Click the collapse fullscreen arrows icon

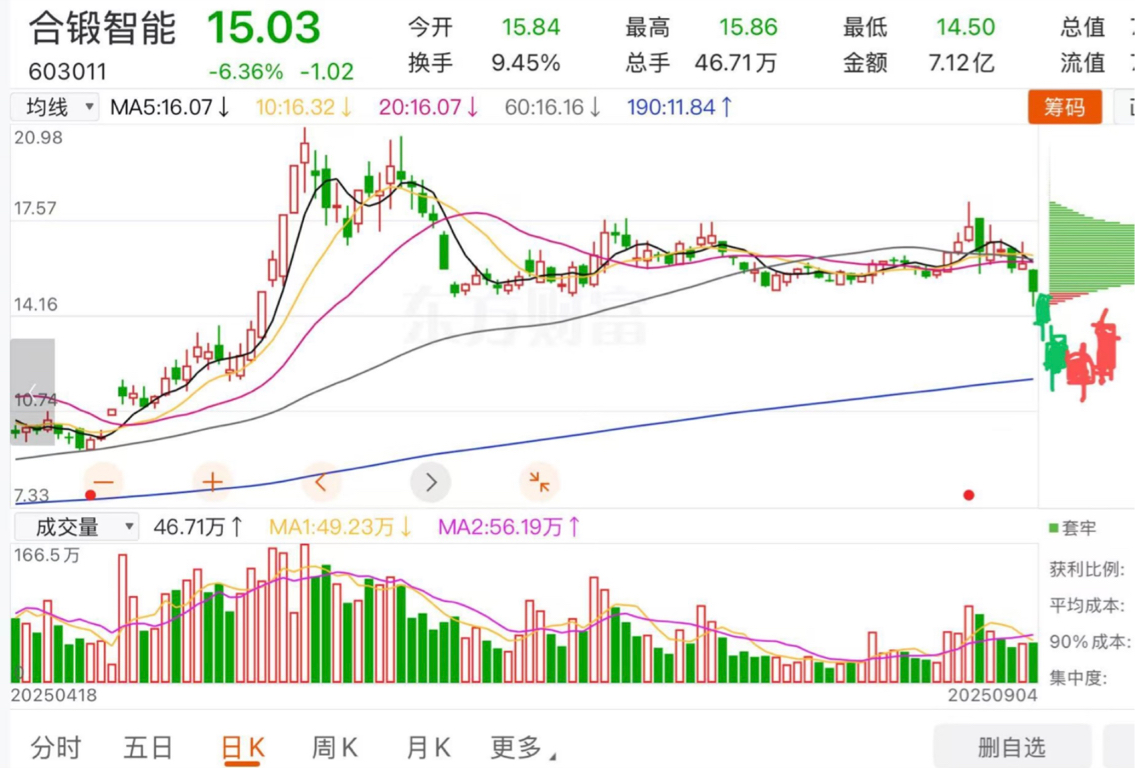tap(539, 482)
